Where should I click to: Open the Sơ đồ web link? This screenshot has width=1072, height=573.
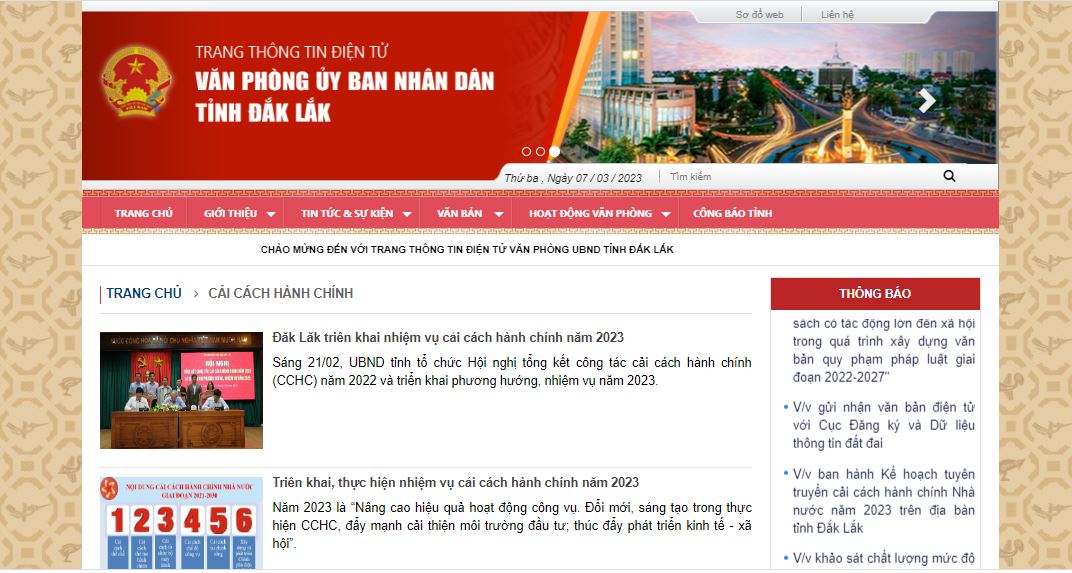click(x=759, y=15)
